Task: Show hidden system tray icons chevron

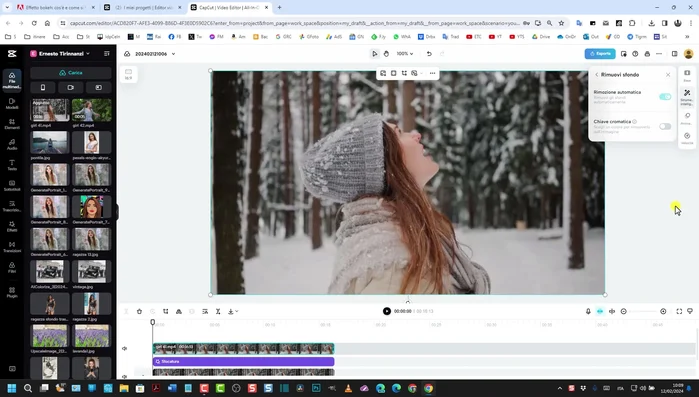Action: pyautogui.click(x=560, y=388)
